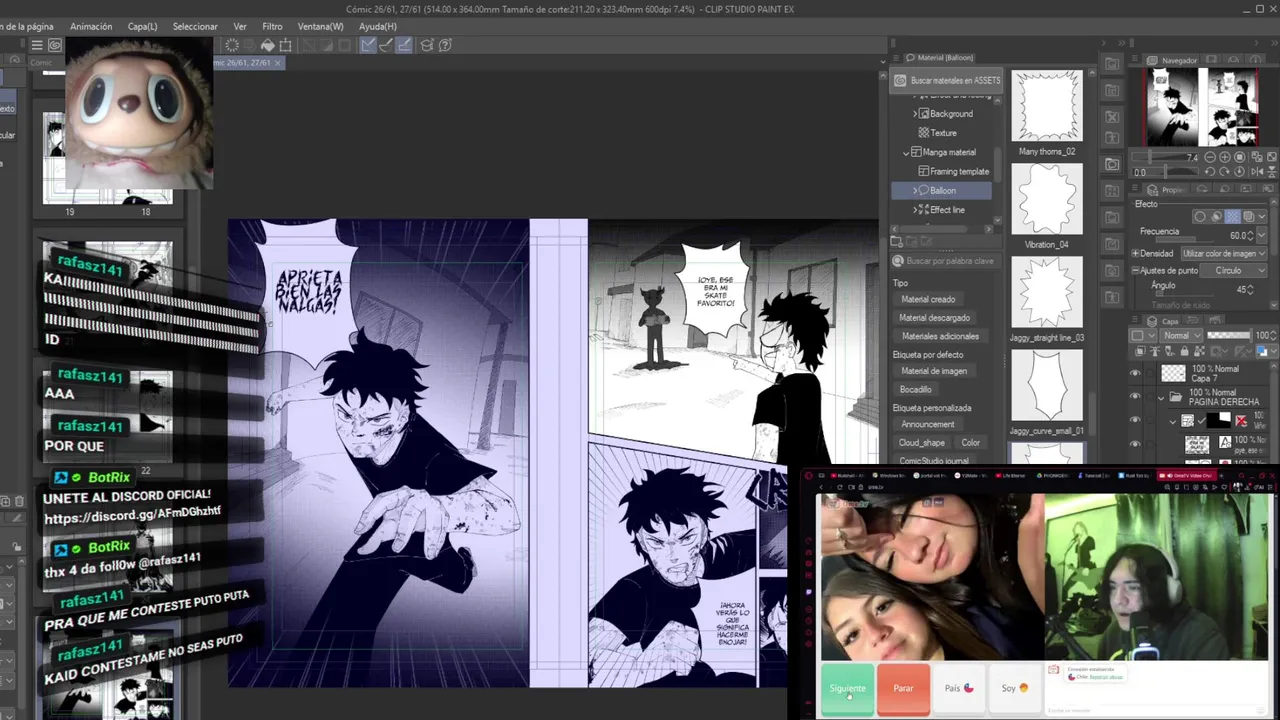Image resolution: width=1280 pixels, height=720 pixels.
Task: Click the Rotate left icon in Navigator
Action: tap(1210, 172)
